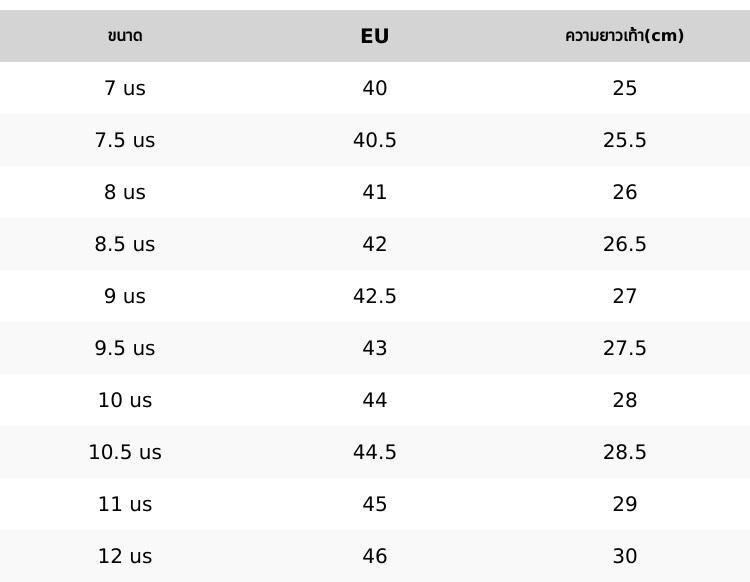This screenshot has height=582, width=750.
Task: Click the foot length value 26.5
Action: coord(624,244)
